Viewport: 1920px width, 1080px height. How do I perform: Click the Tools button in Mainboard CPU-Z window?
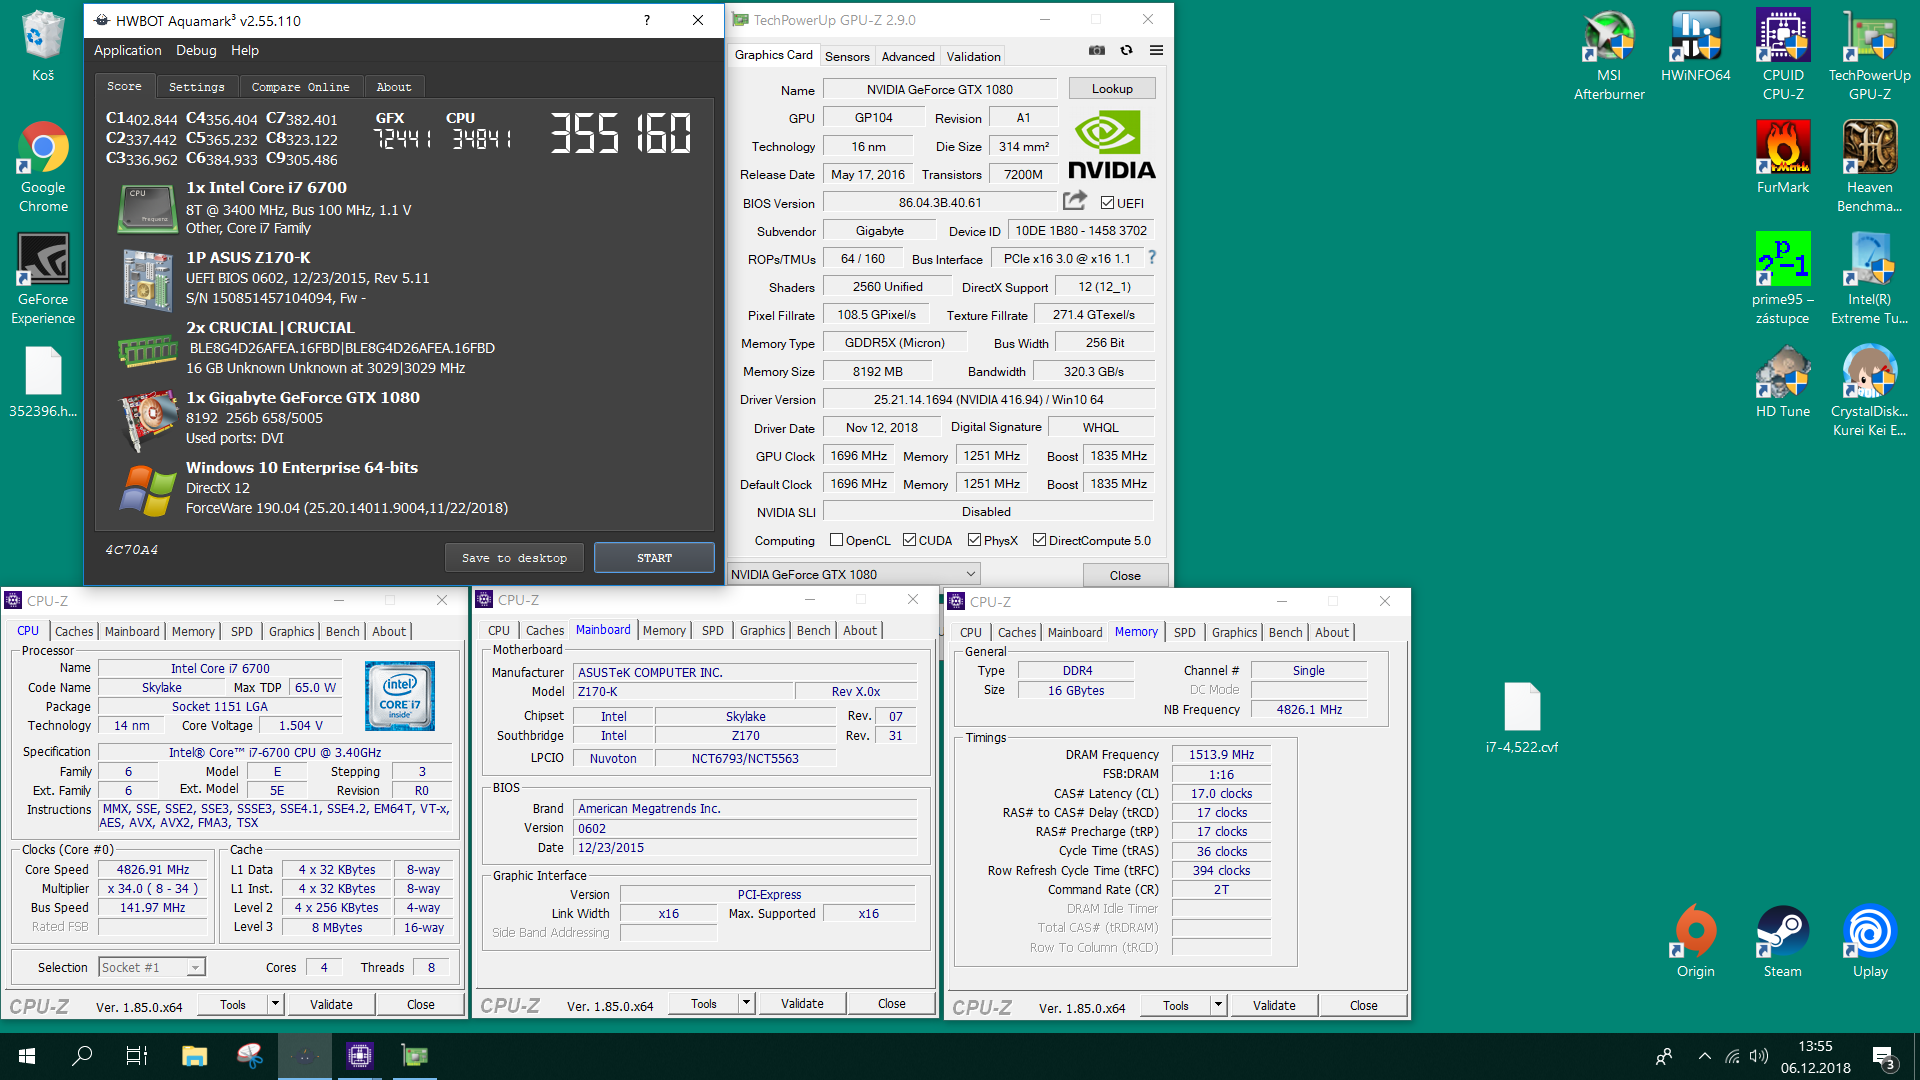pos(704,1003)
